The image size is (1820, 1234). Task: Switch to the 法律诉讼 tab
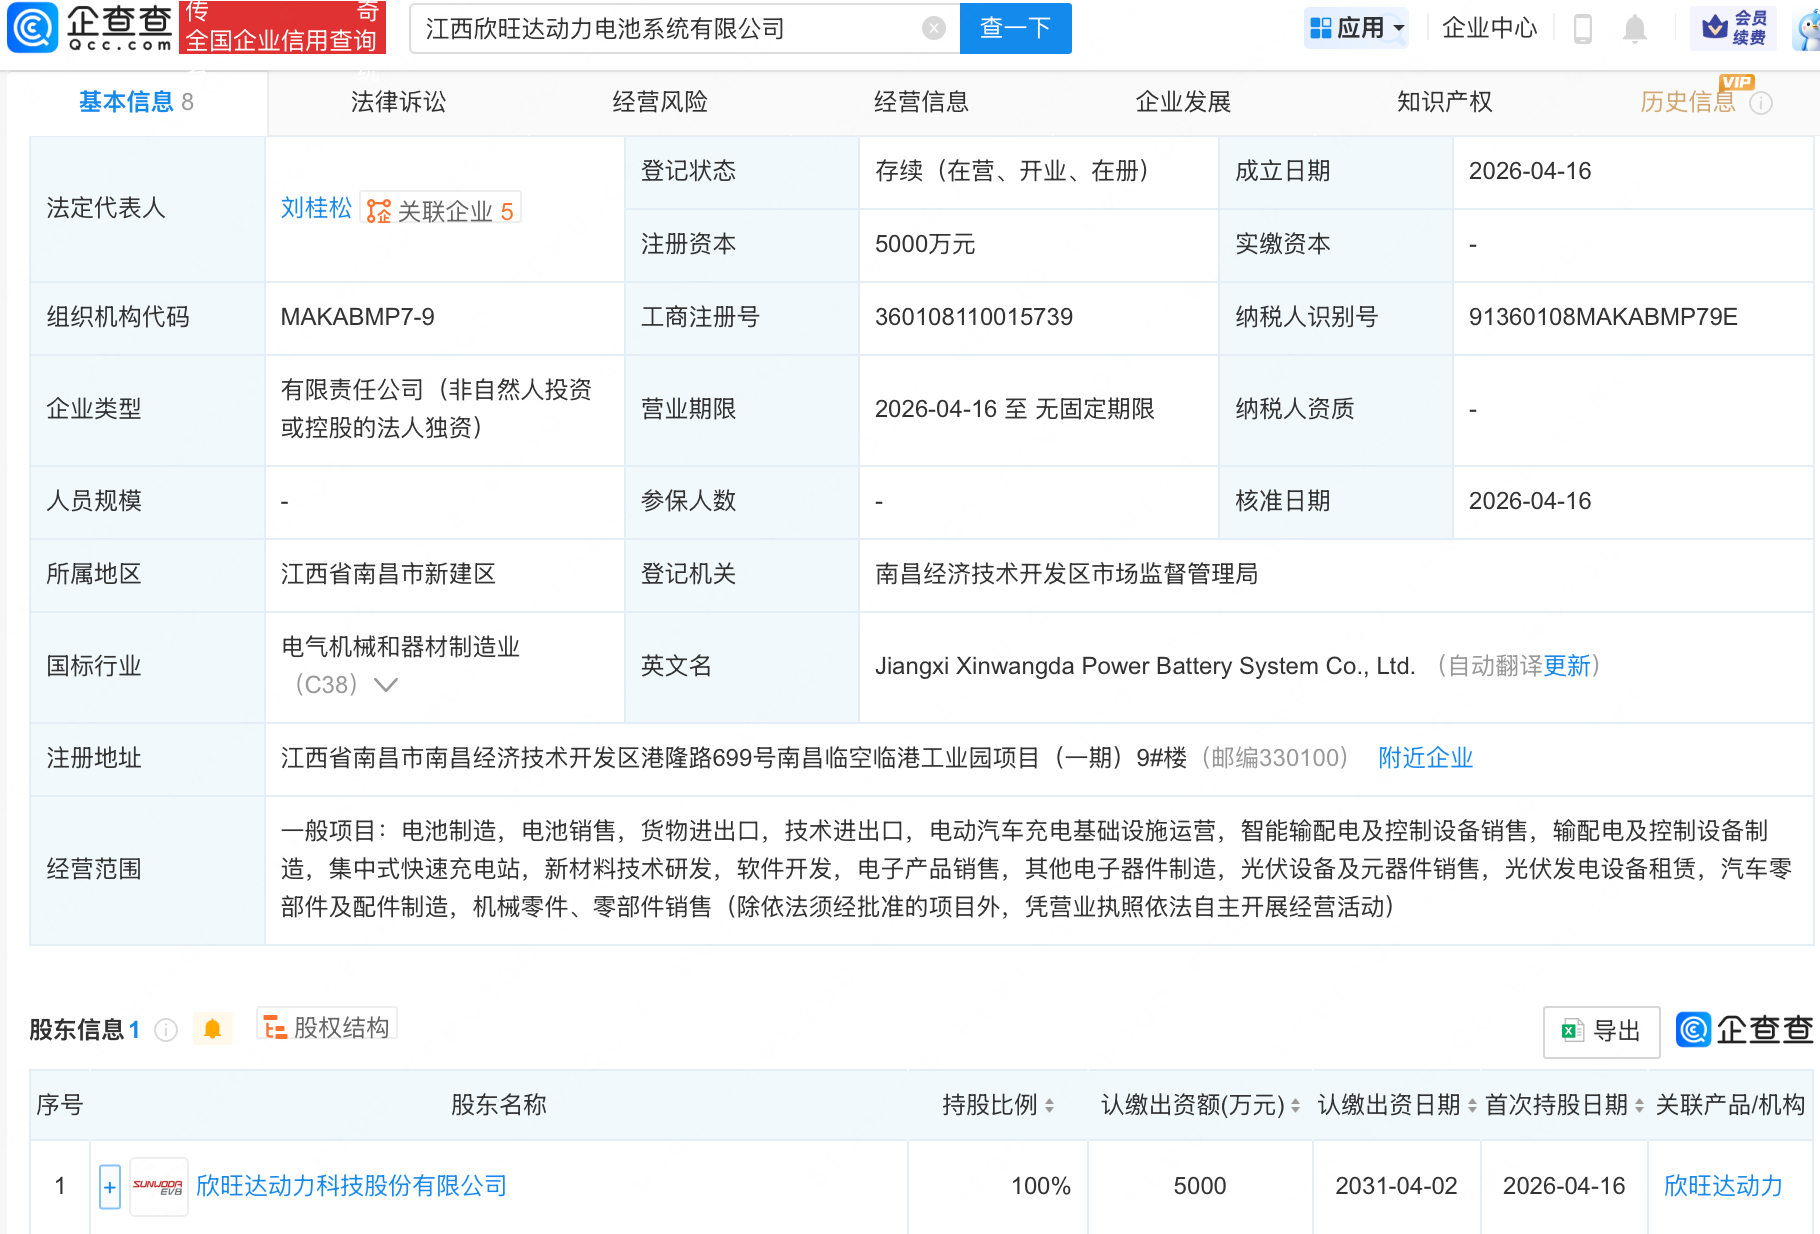tap(397, 101)
